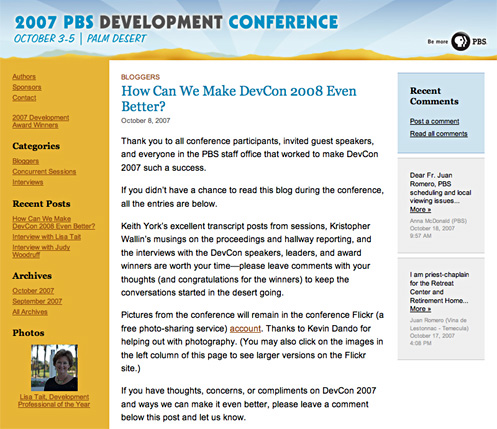Click the Lisa Tait photo thumbnail
This screenshot has height=429, width=497.
[x=54, y=368]
